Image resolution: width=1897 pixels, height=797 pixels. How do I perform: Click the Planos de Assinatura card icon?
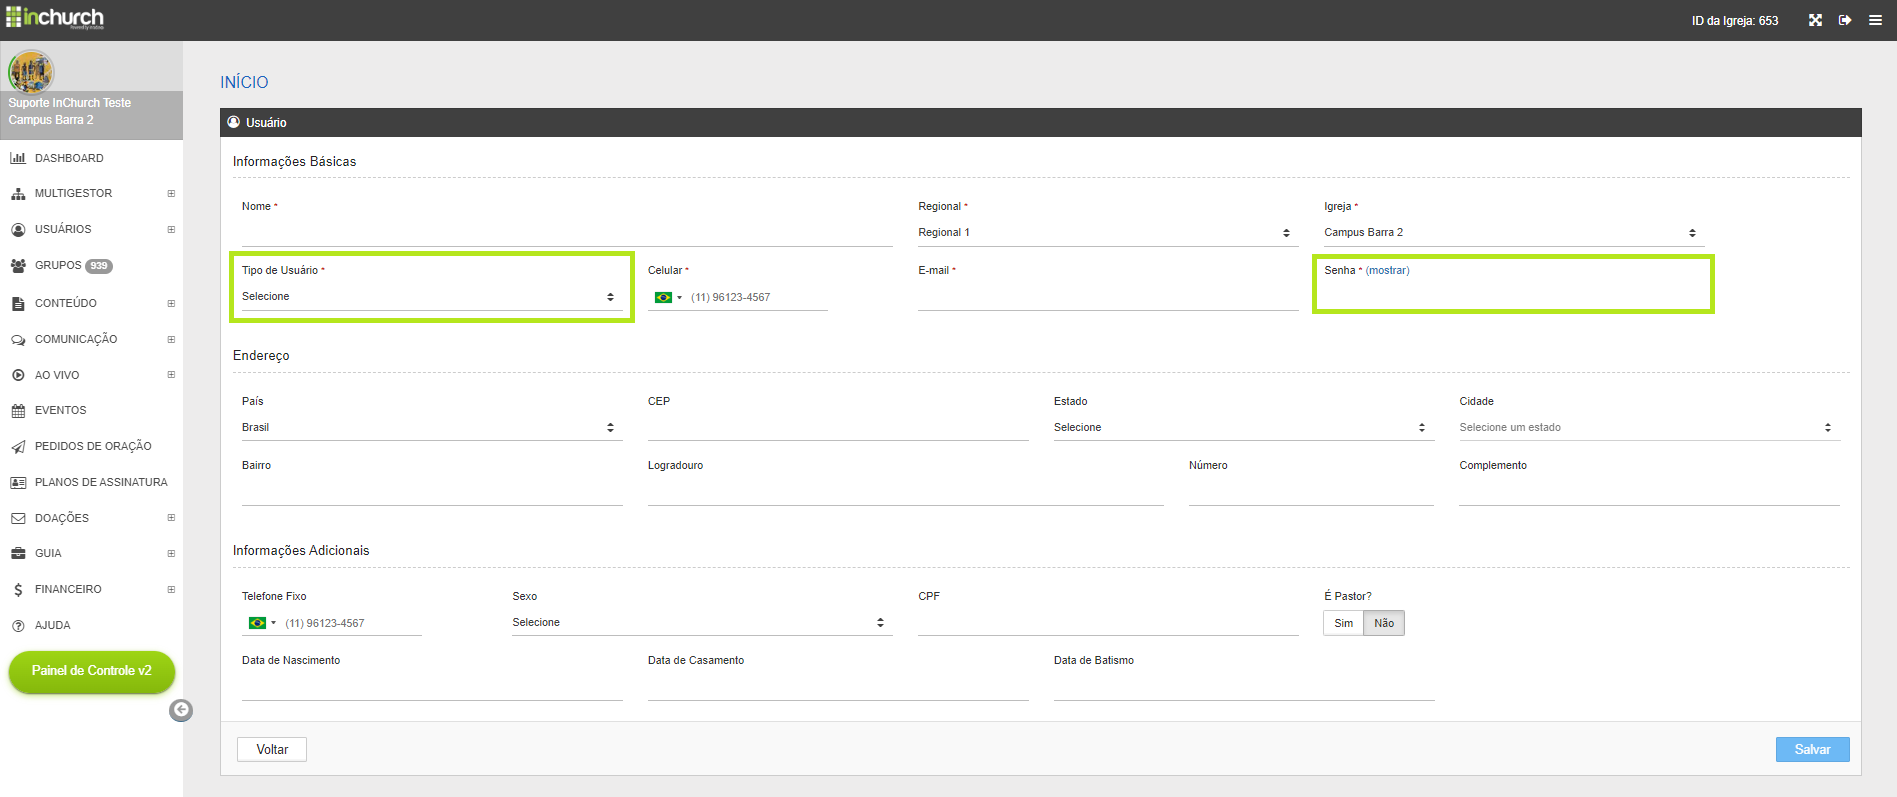[x=18, y=483]
